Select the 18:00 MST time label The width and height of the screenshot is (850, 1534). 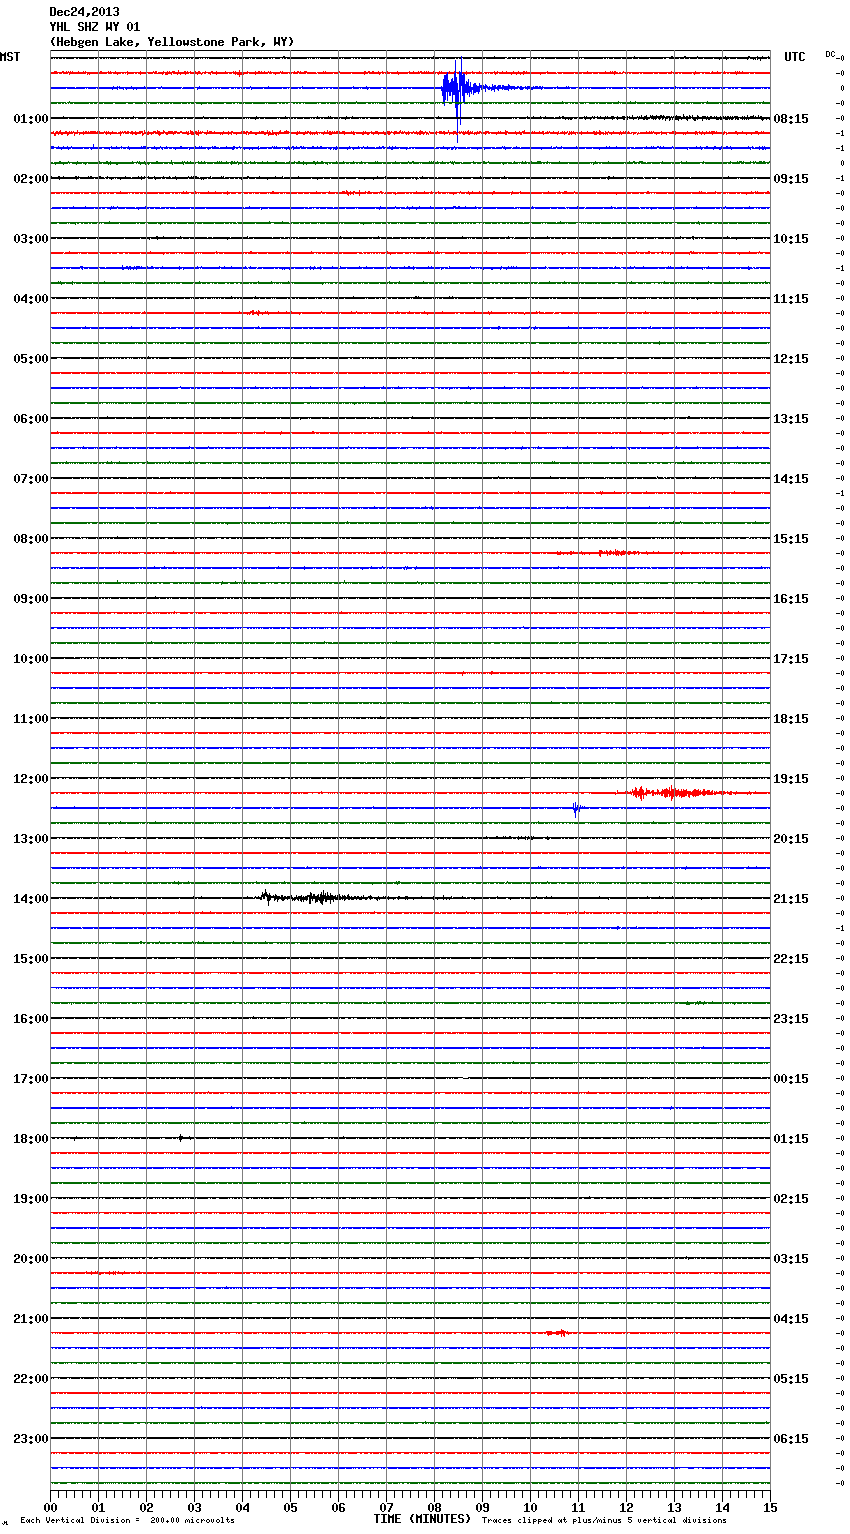(31, 1139)
